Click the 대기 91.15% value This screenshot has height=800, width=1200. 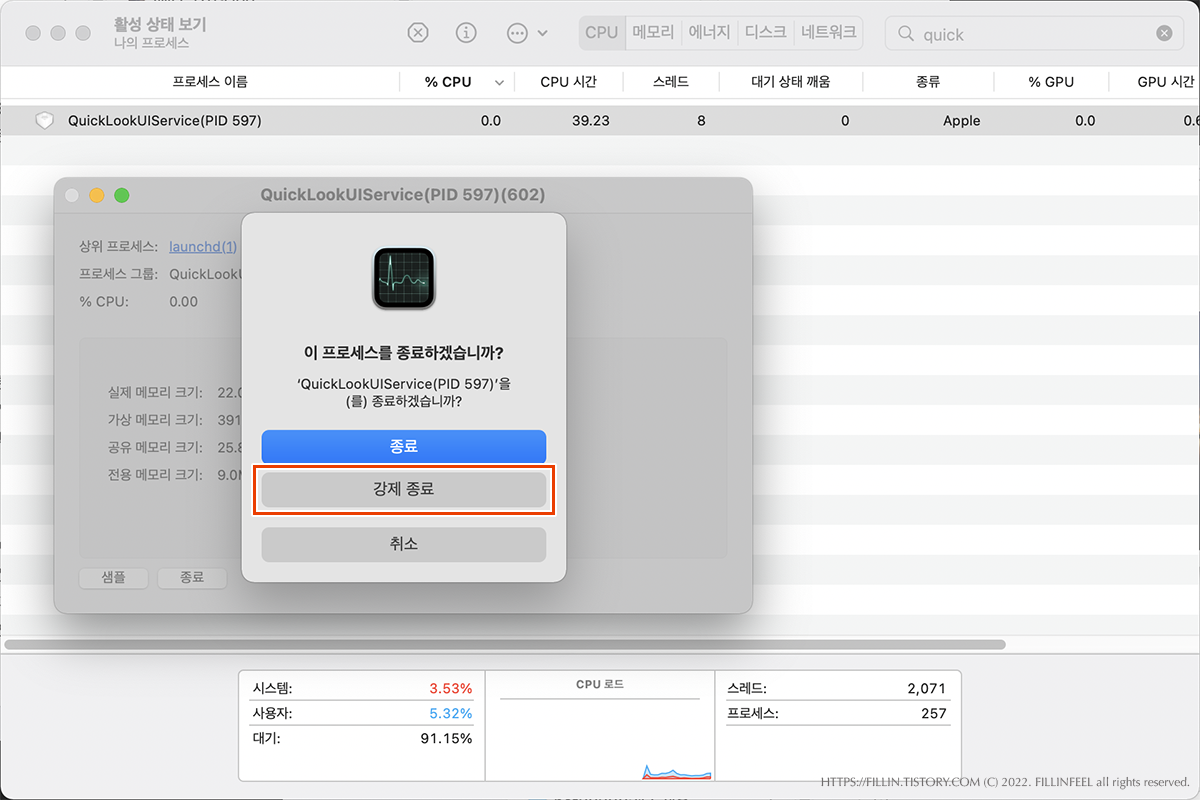[x=446, y=738]
